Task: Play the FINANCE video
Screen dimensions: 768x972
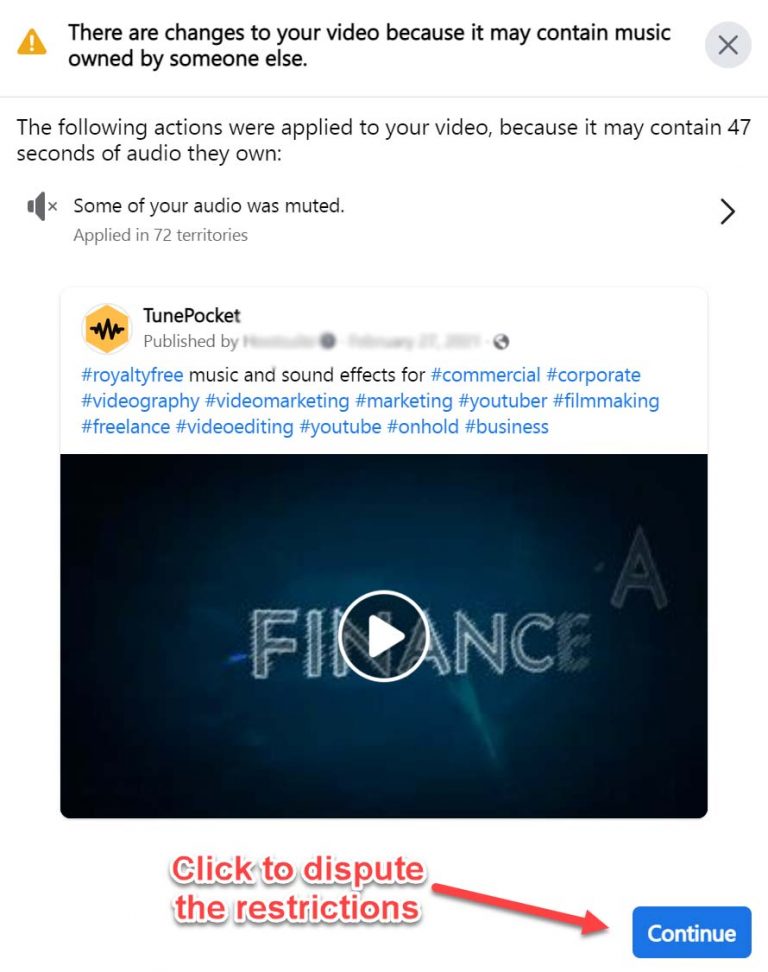Action: click(x=383, y=636)
